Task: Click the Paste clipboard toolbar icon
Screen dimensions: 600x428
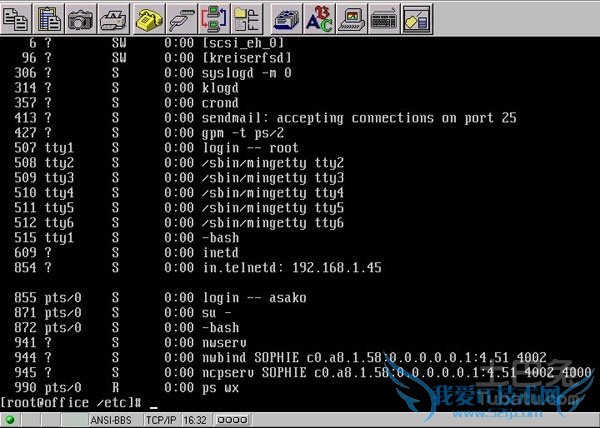Action: pyautogui.click(x=49, y=19)
